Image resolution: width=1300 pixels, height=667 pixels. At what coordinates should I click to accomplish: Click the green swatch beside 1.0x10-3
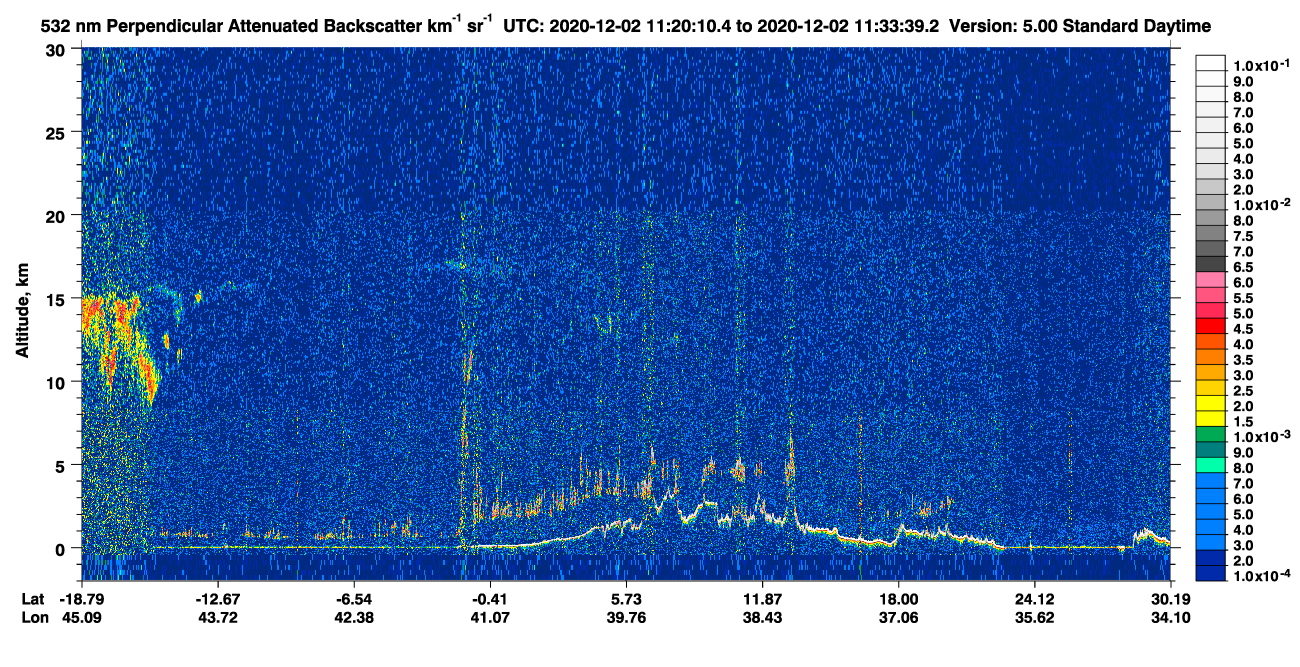pyautogui.click(x=1211, y=434)
